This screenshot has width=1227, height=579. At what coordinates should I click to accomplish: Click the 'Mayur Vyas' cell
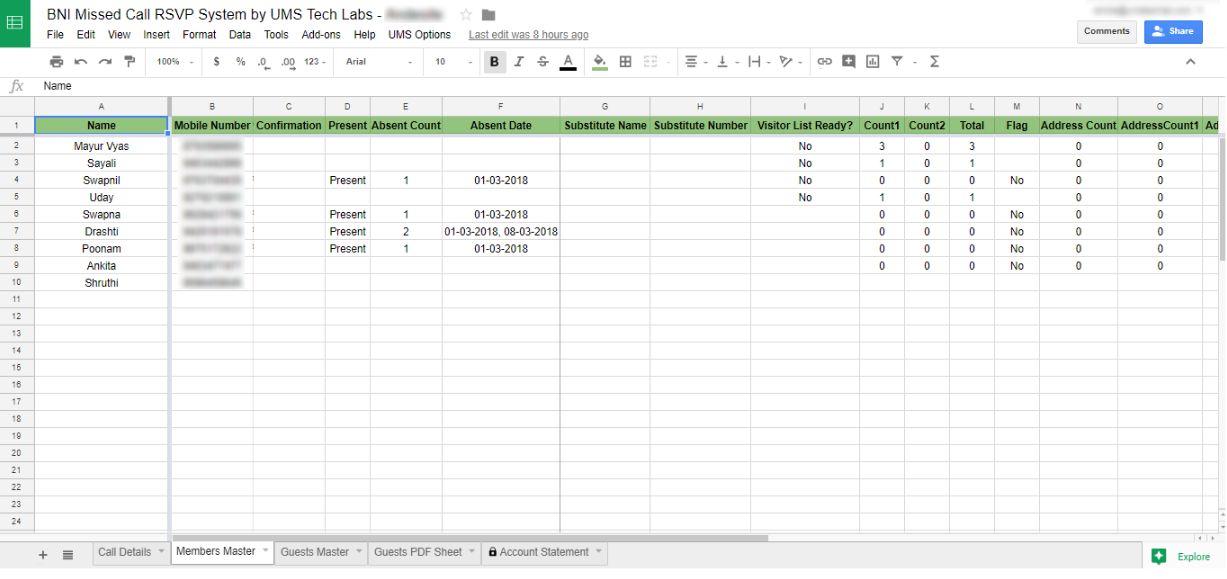pyautogui.click(x=101, y=146)
